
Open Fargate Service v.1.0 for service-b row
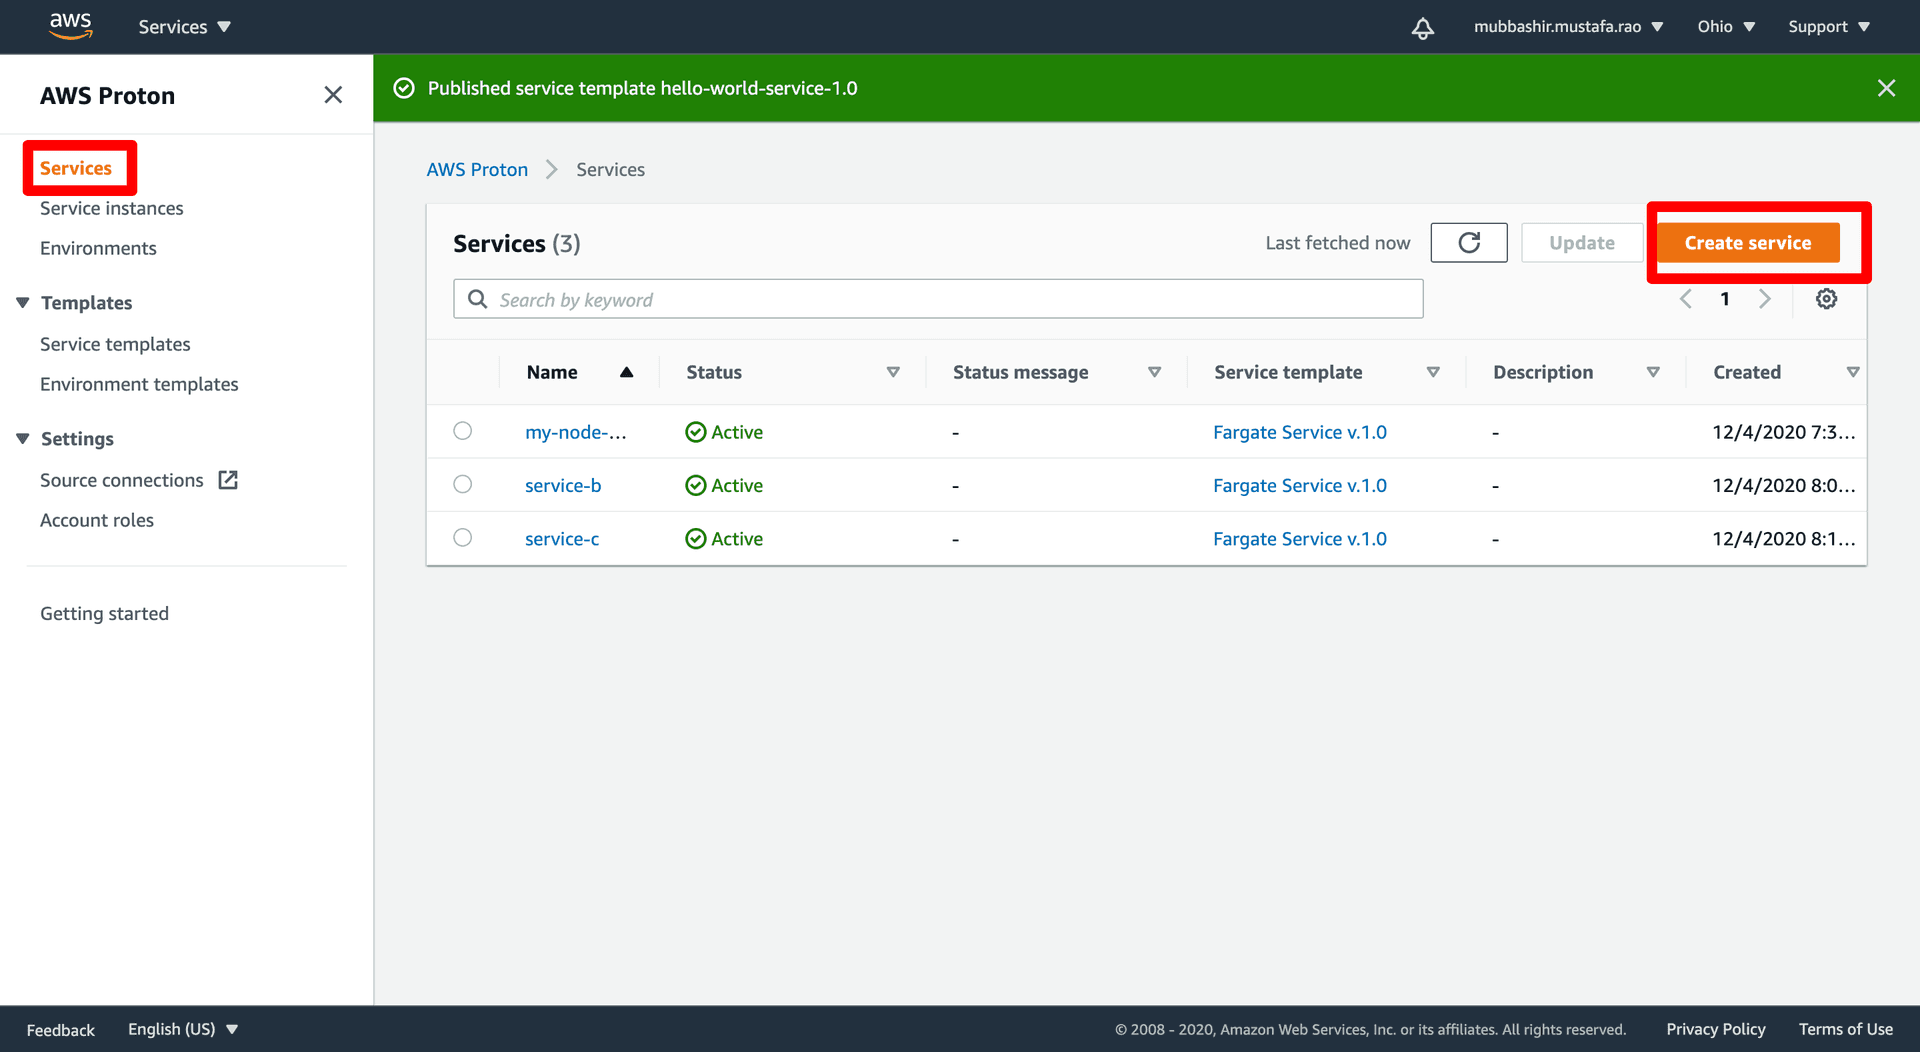(1300, 485)
